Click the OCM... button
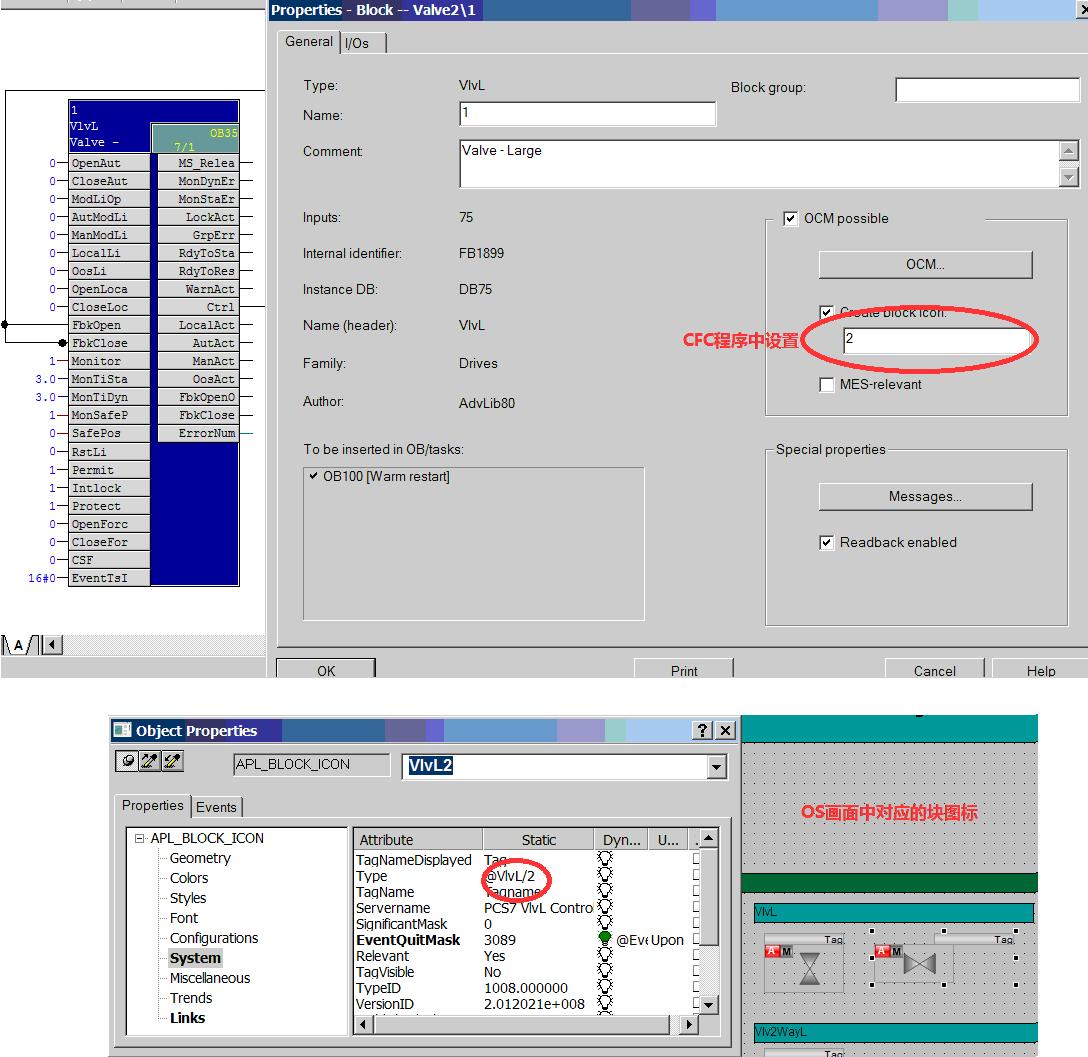This screenshot has width=1088, height=1057. (x=925, y=264)
